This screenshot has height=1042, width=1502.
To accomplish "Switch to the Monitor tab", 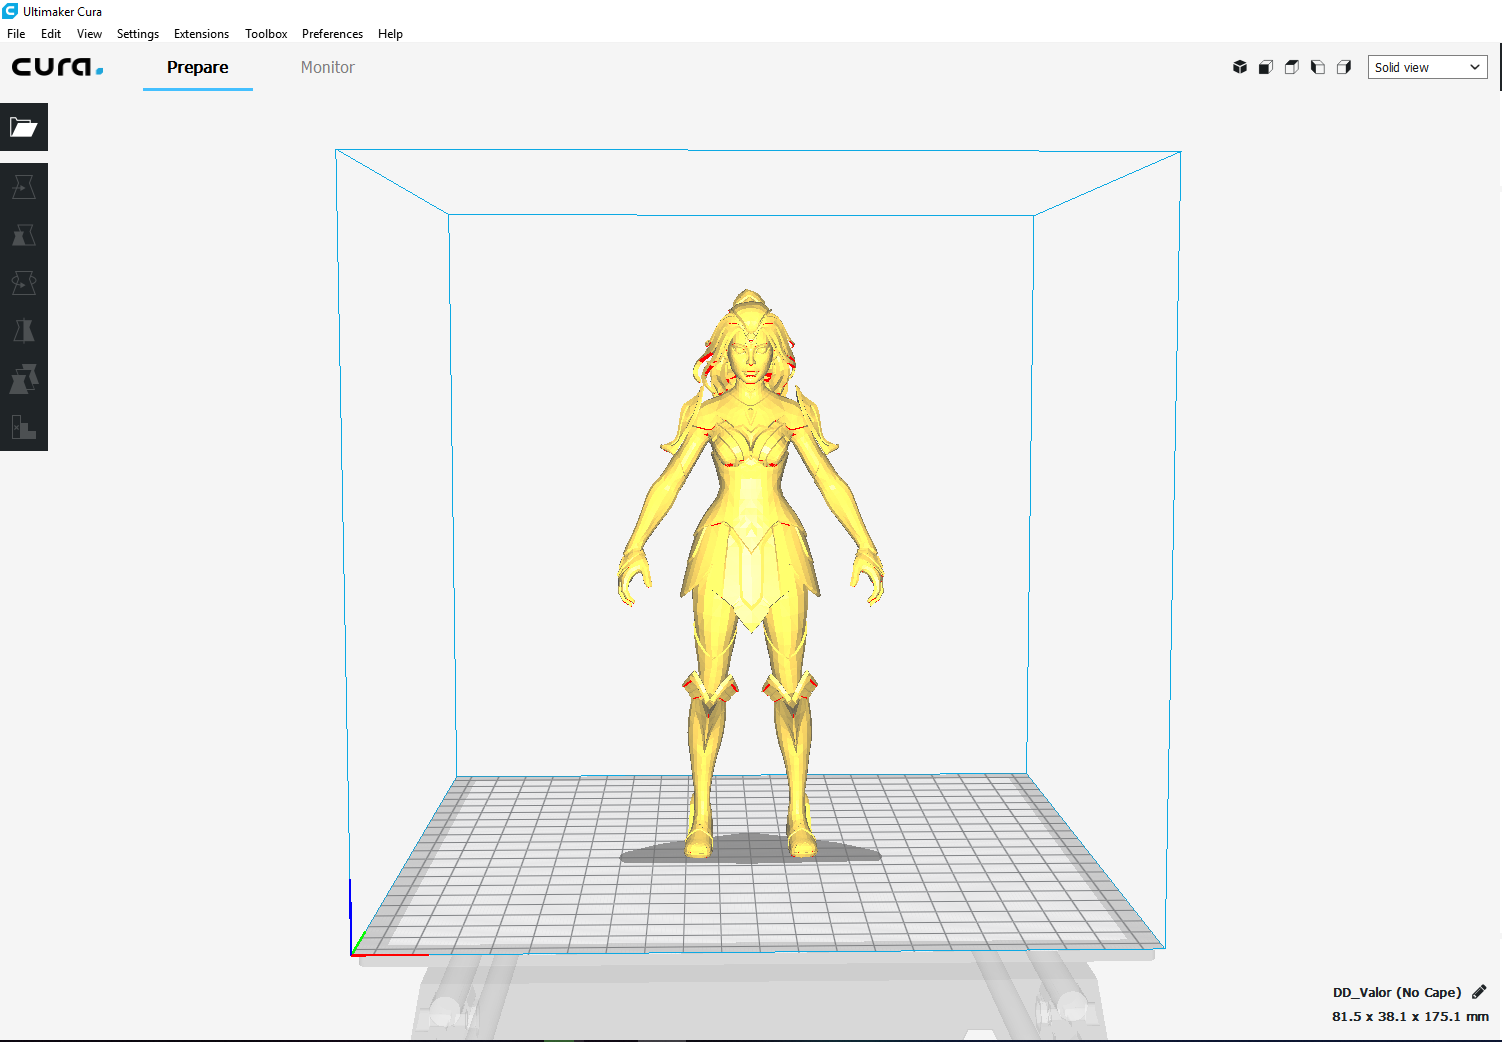I will click(328, 68).
